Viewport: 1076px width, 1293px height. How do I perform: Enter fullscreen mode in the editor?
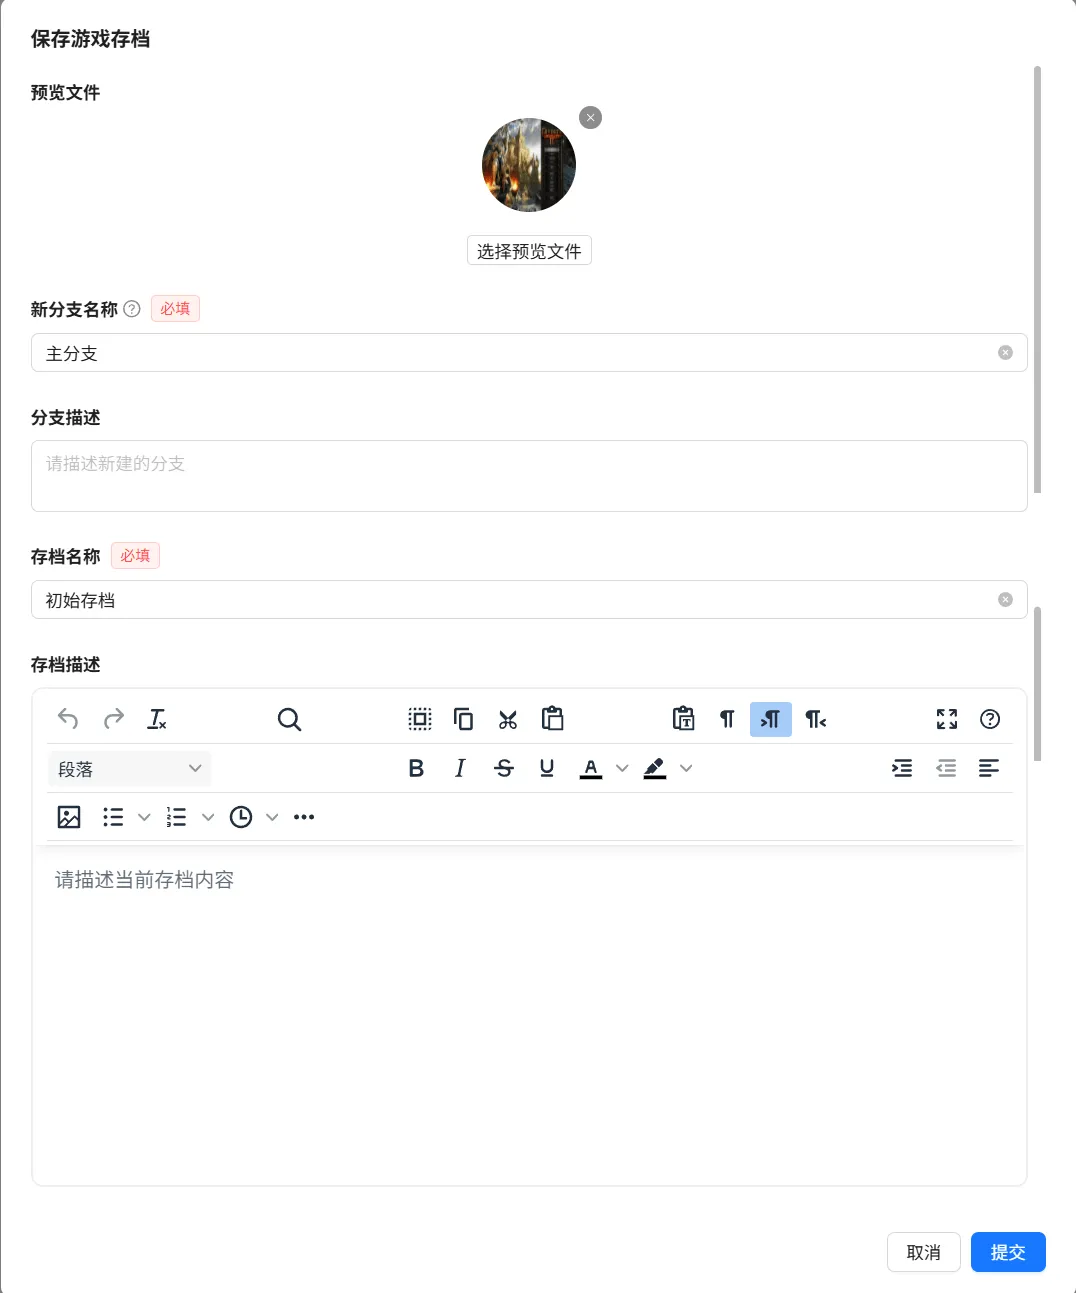click(946, 719)
